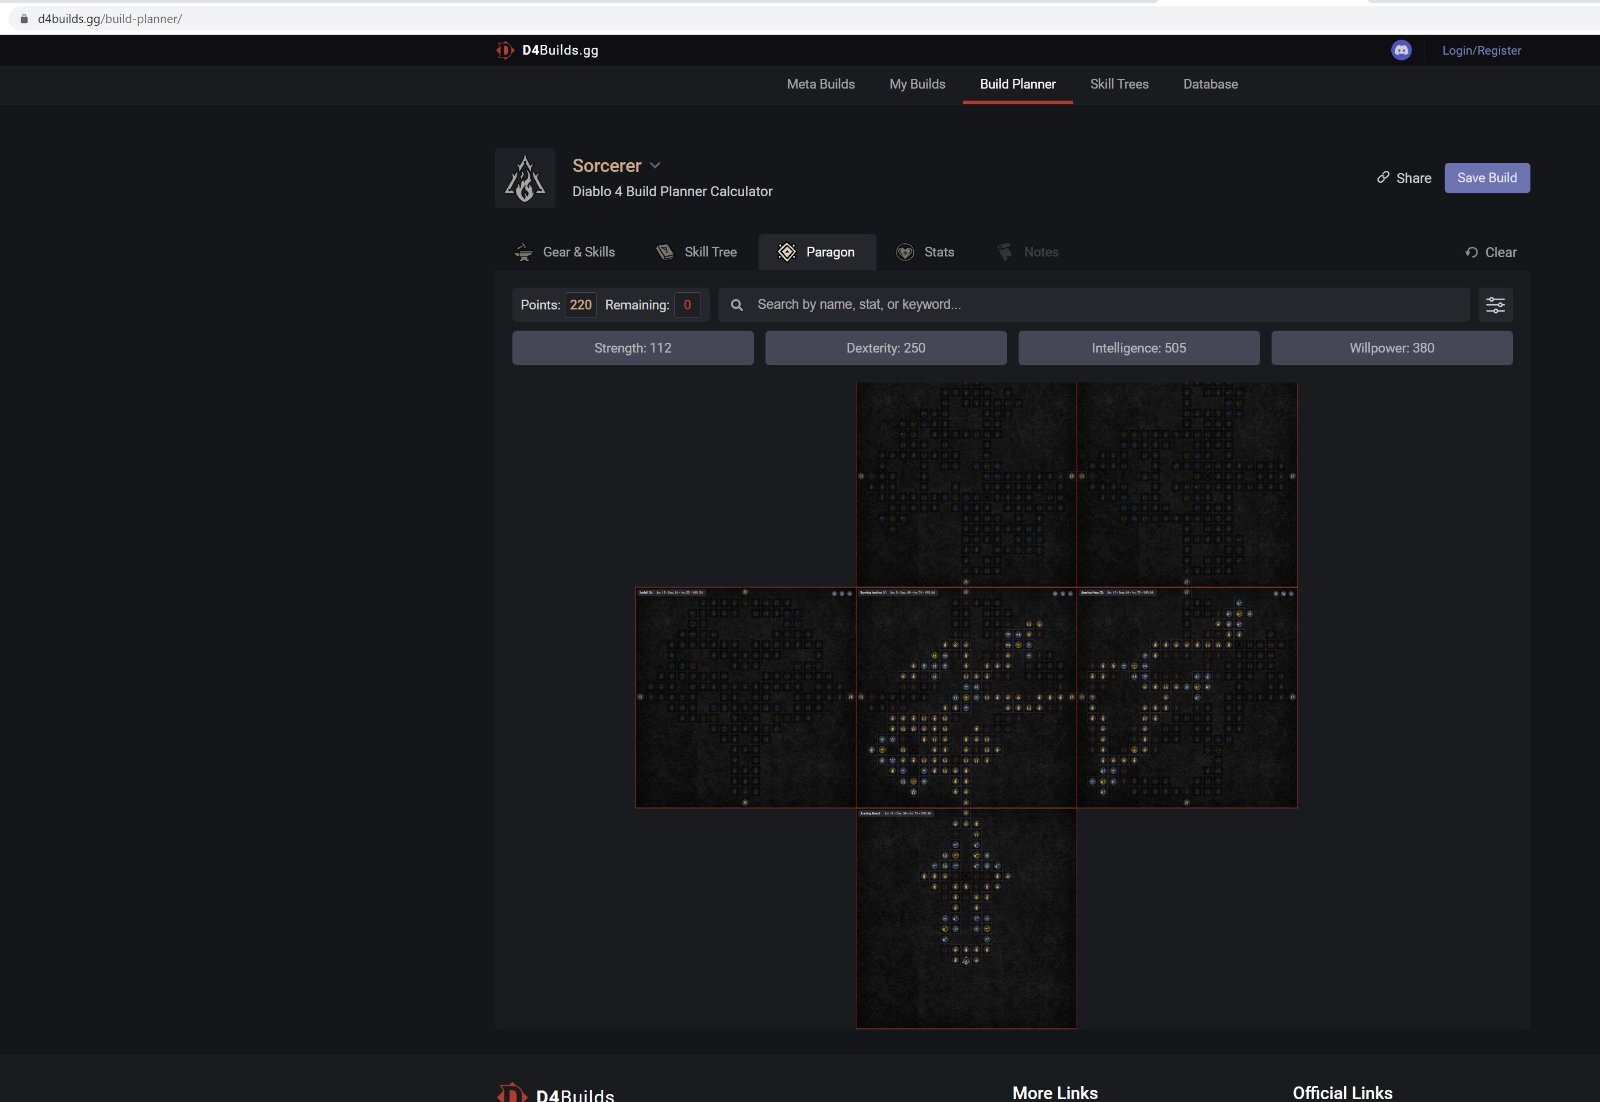The height and width of the screenshot is (1102, 1600).
Task: Select the Paragon tab
Action: pyautogui.click(x=817, y=252)
